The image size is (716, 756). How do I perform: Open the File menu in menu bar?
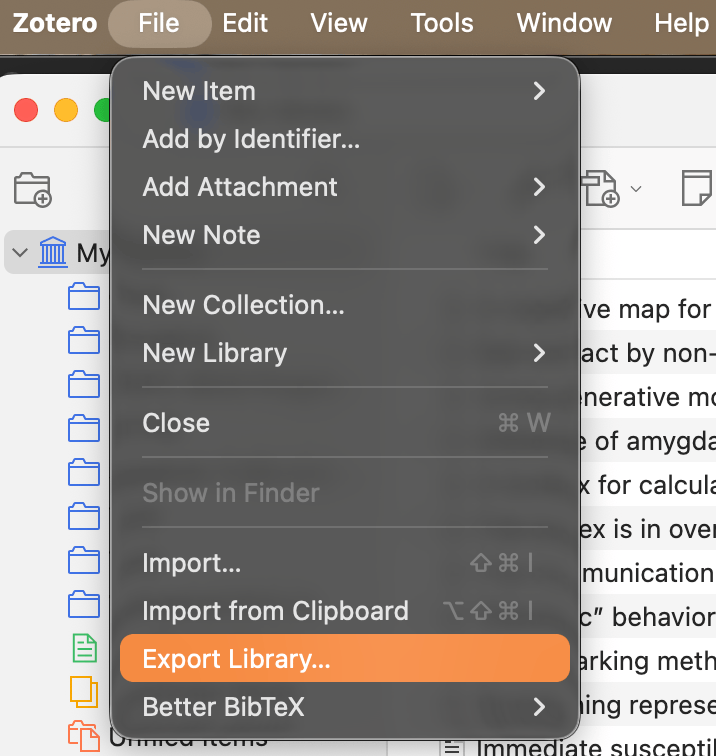[x=159, y=23]
